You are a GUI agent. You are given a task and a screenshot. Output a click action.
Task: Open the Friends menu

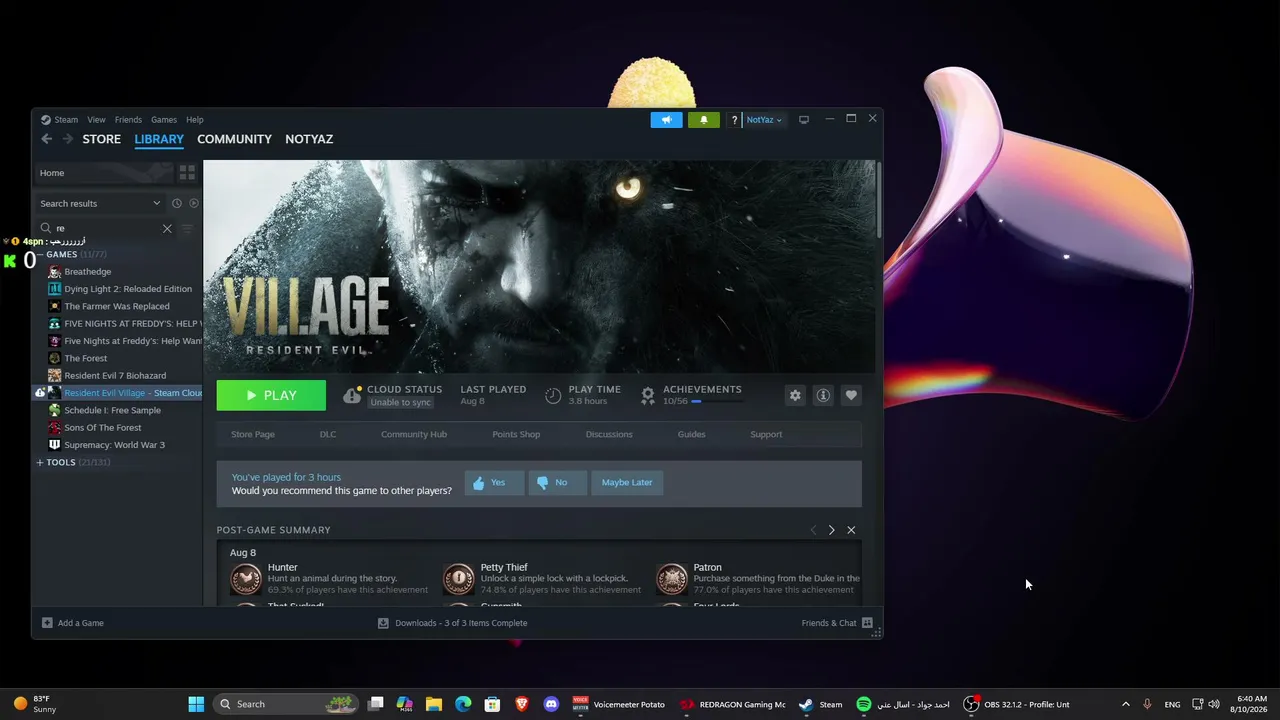(x=128, y=120)
